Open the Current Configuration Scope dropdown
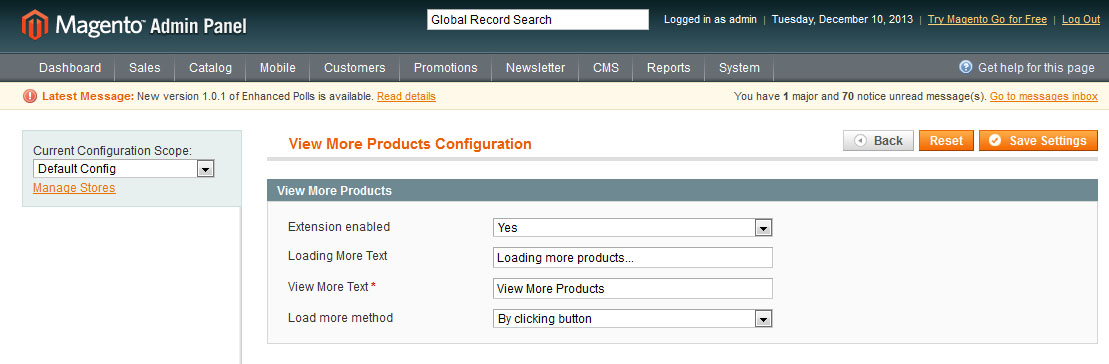 tap(124, 169)
